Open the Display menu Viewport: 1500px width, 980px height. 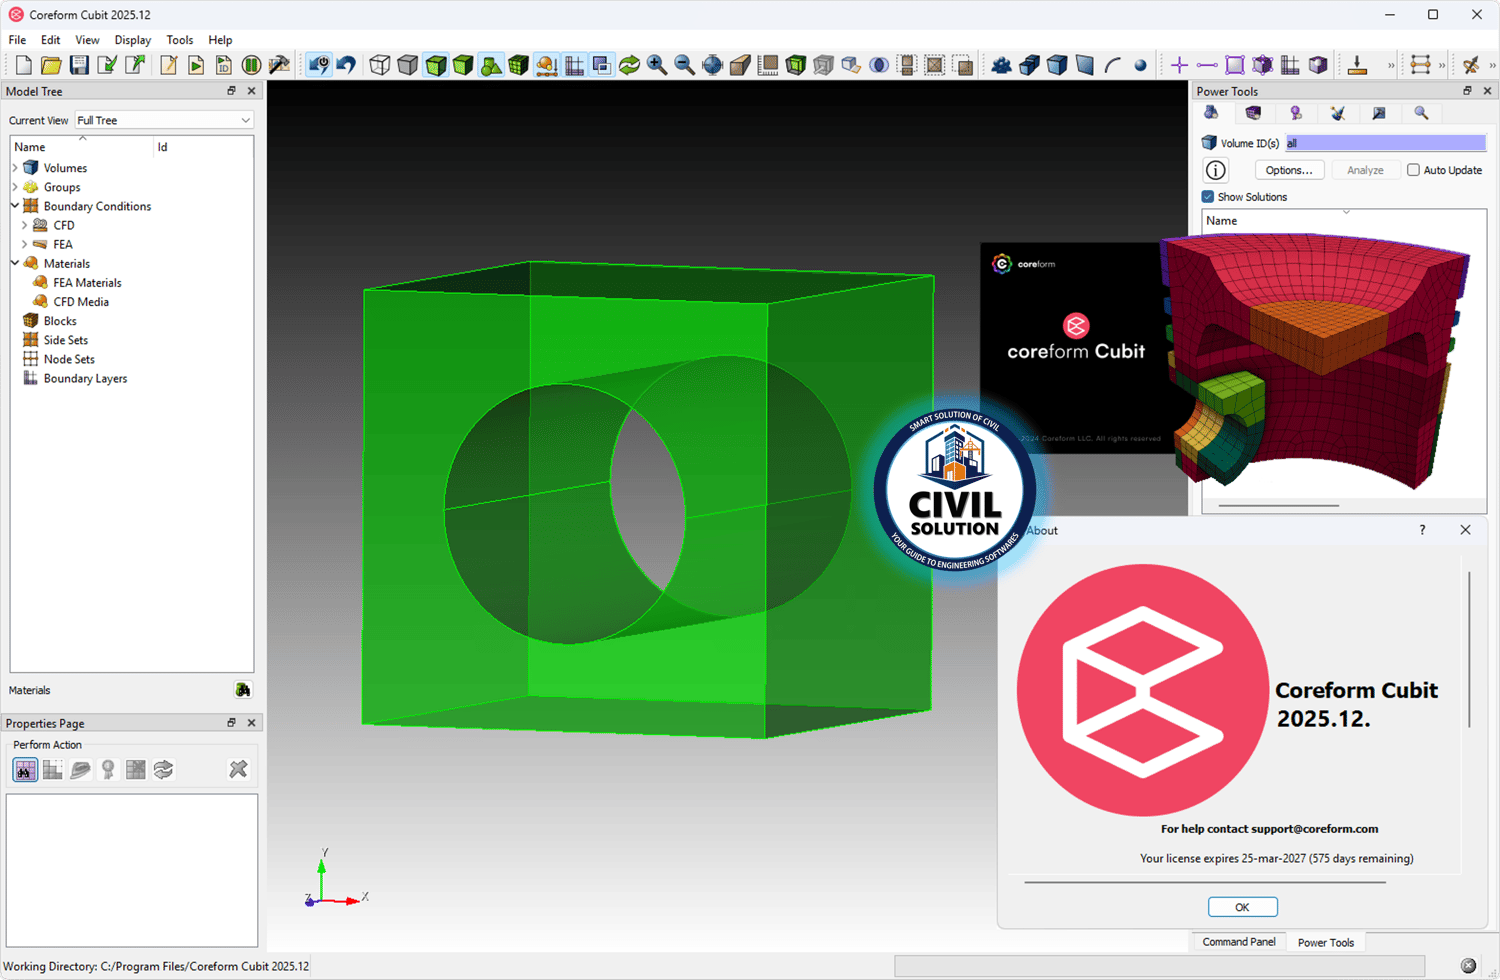[x=133, y=40]
